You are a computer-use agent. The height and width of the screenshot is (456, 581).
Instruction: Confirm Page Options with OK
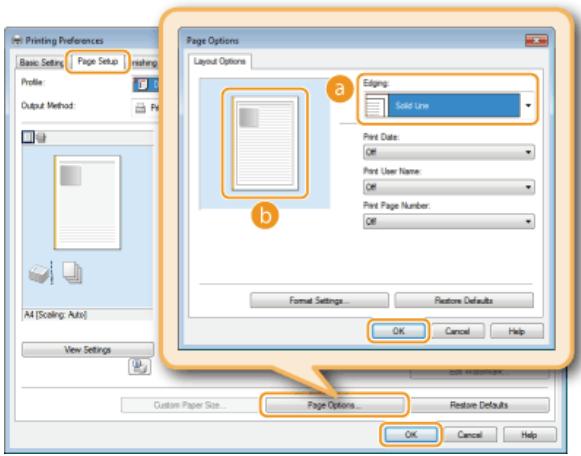(399, 331)
